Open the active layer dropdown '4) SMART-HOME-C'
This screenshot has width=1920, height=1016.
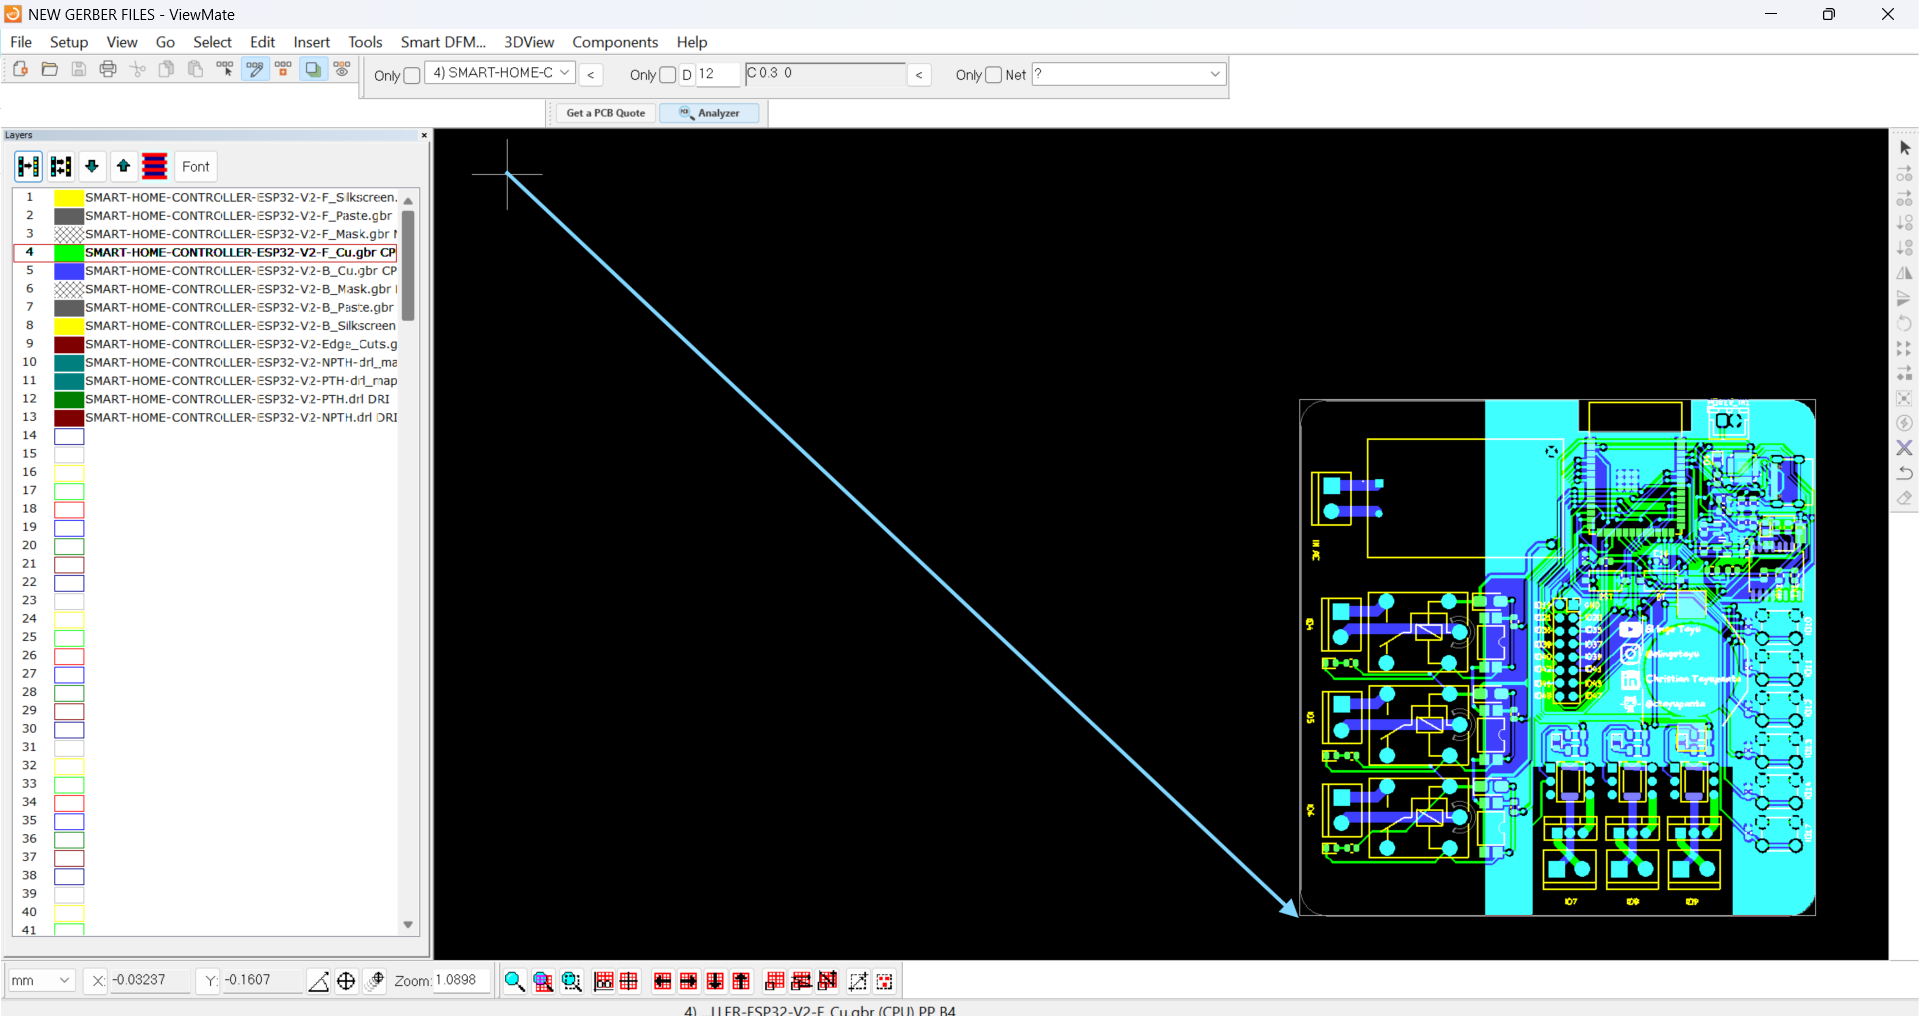coord(500,73)
